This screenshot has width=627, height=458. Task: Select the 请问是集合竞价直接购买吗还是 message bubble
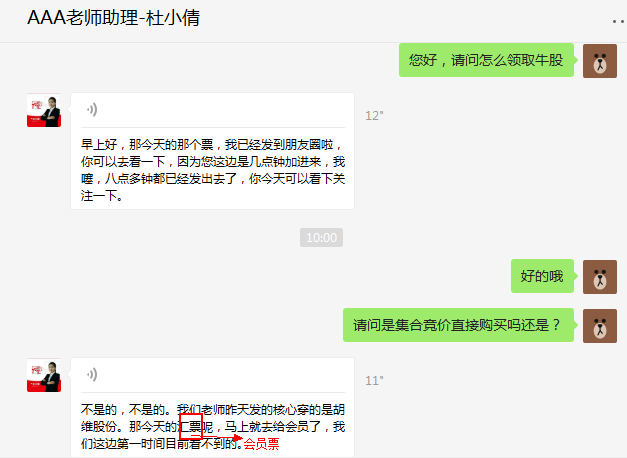[458, 325]
